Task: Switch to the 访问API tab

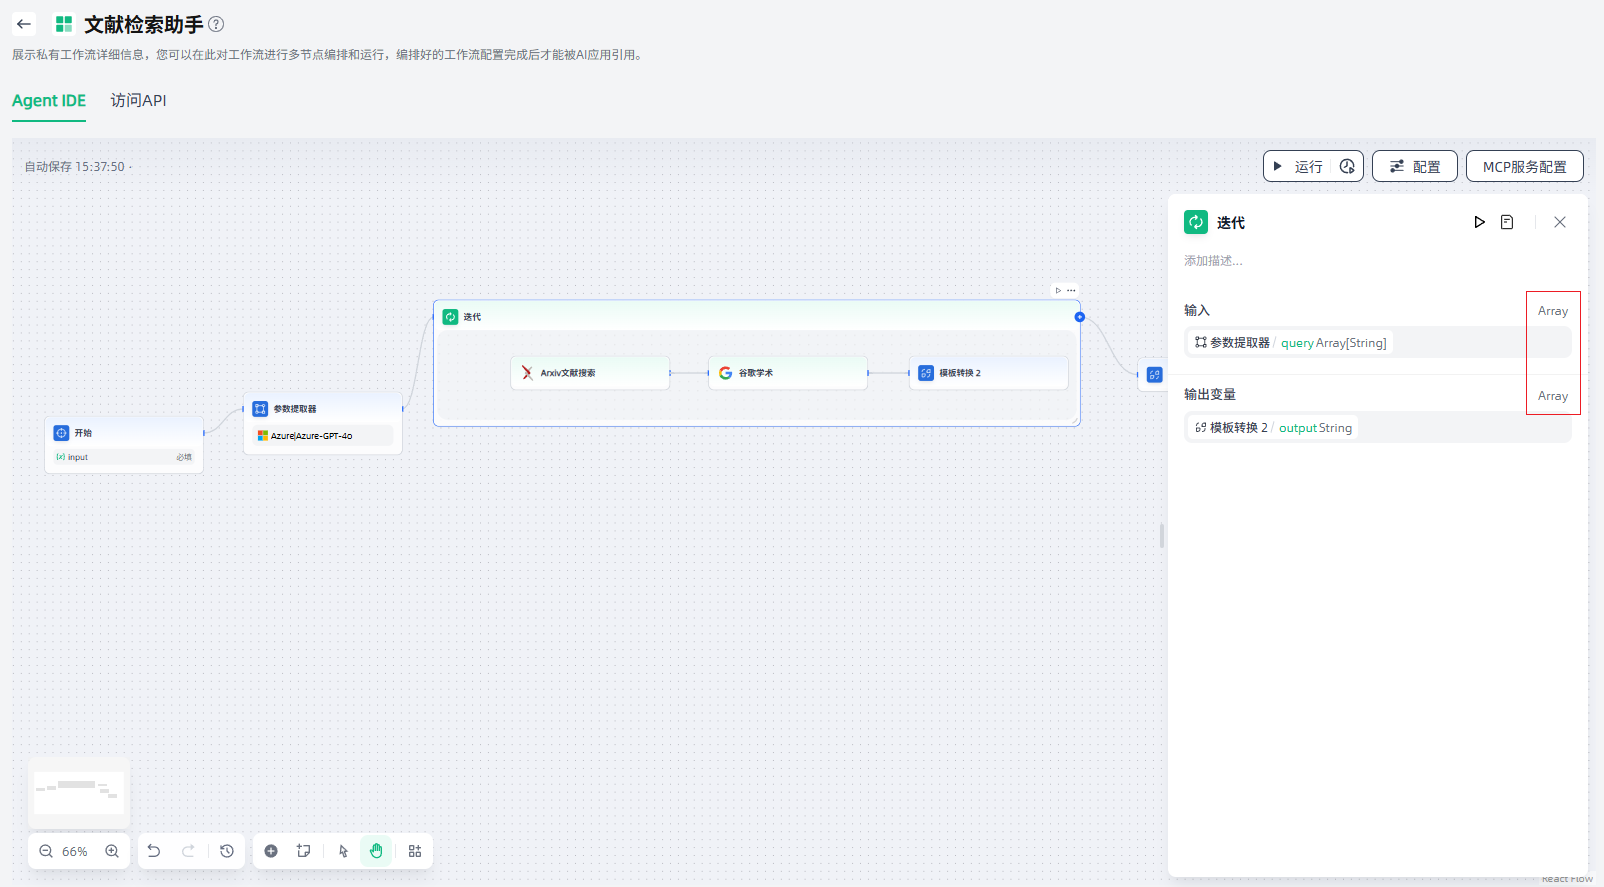Action: (x=138, y=100)
